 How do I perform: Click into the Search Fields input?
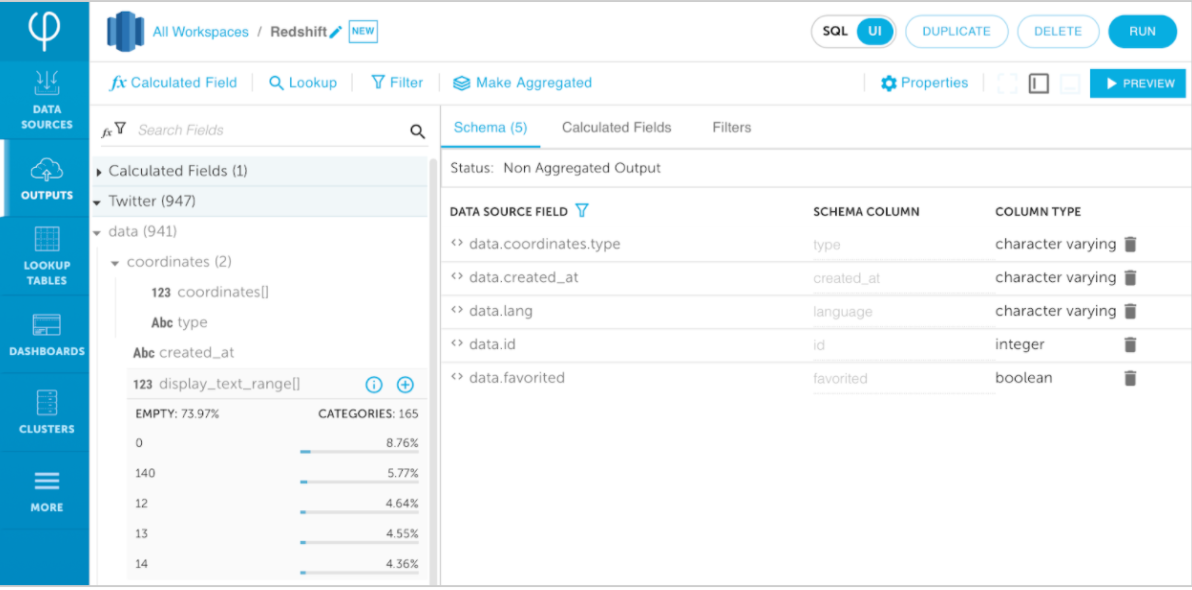265,130
